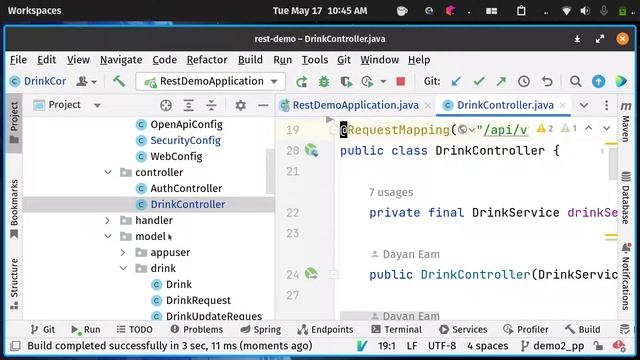Open the Navigate menu
The image size is (640, 360).
click(x=121, y=60)
